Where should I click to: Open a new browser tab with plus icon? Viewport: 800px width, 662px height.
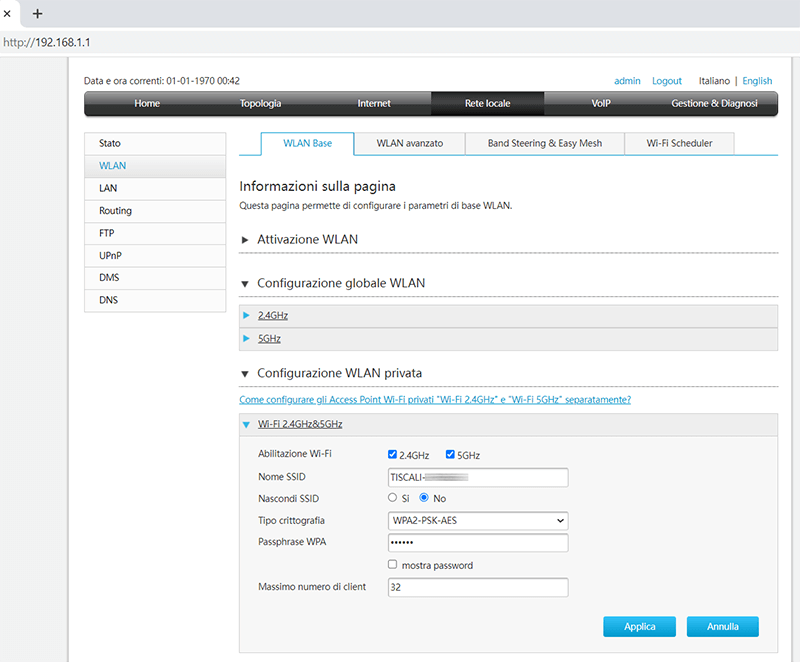coord(38,13)
